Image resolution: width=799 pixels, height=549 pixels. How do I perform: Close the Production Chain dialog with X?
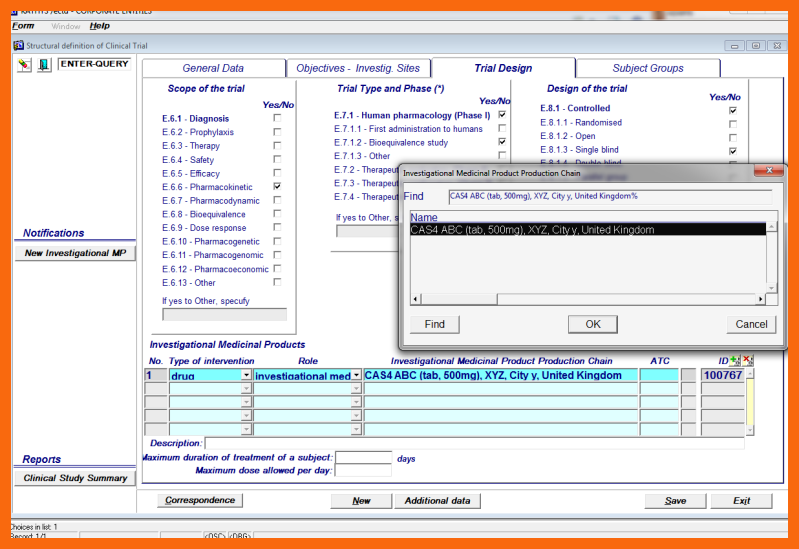pyautogui.click(x=768, y=172)
